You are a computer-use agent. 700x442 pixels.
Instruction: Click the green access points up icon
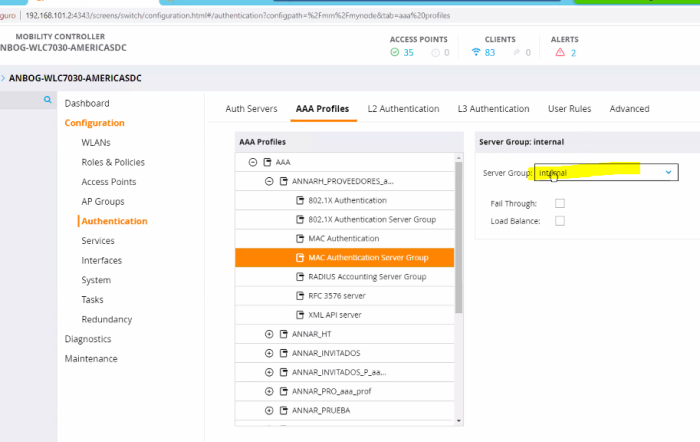pyautogui.click(x=395, y=52)
